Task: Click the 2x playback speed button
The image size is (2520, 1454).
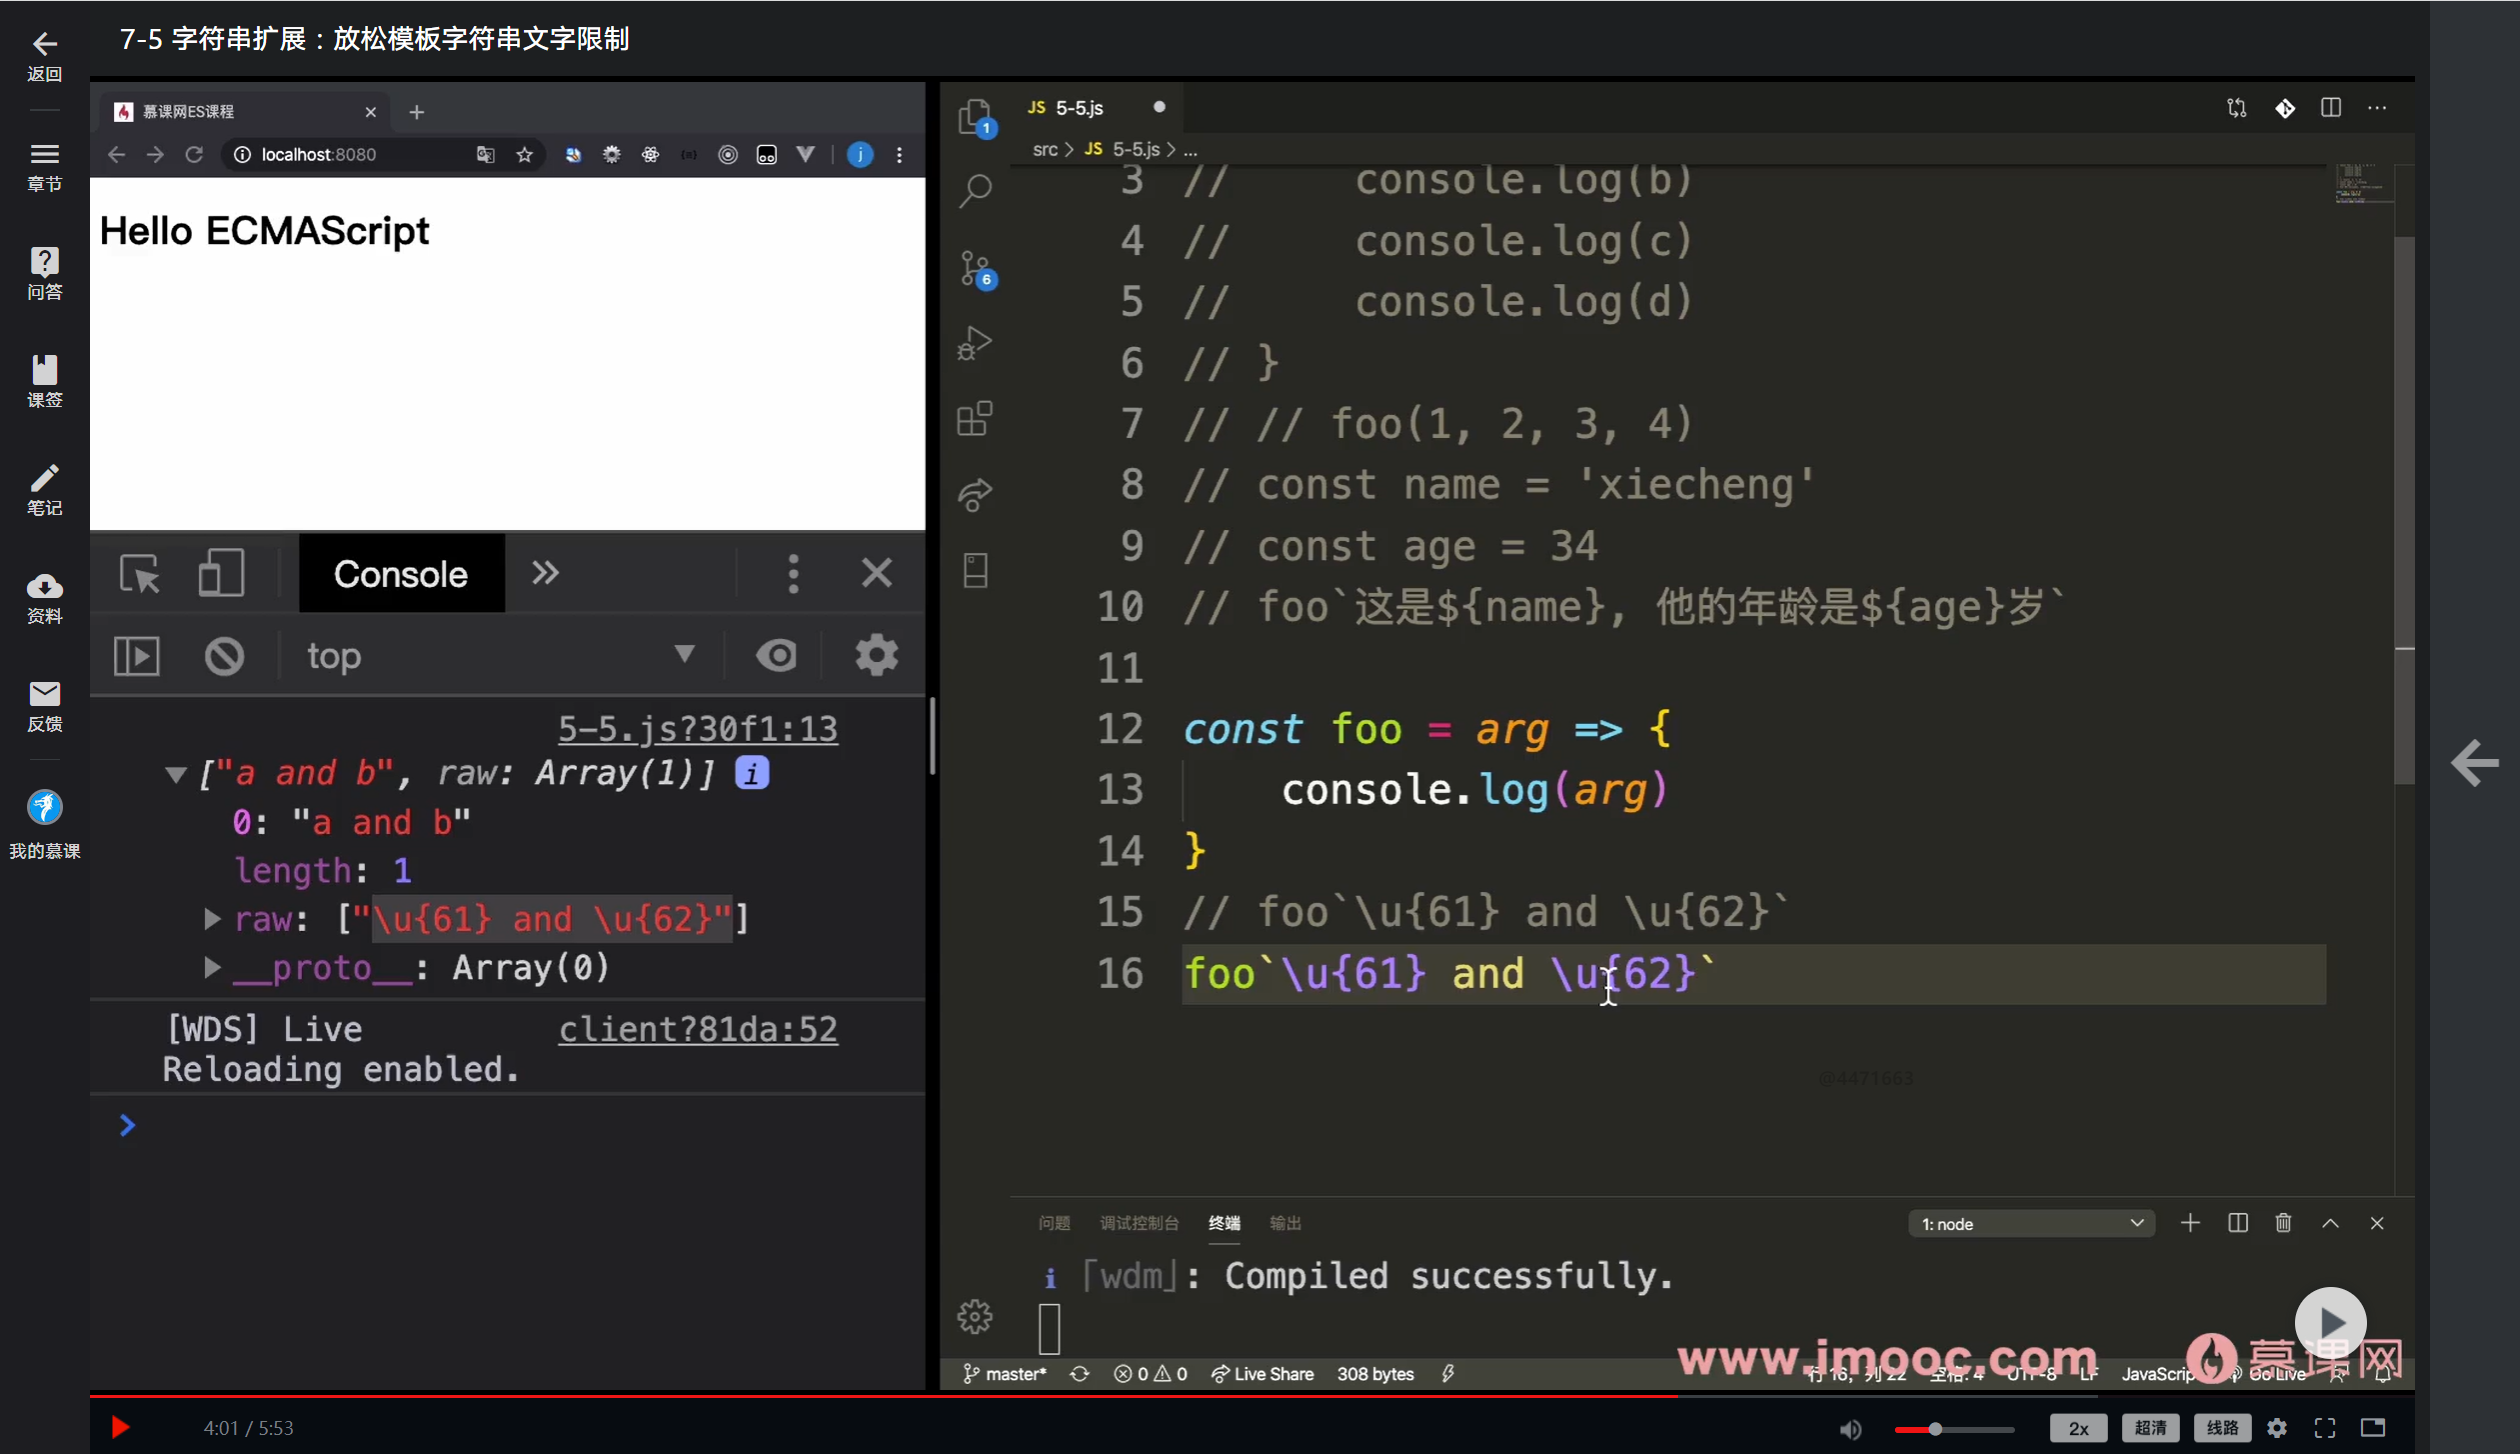Action: (2077, 1428)
